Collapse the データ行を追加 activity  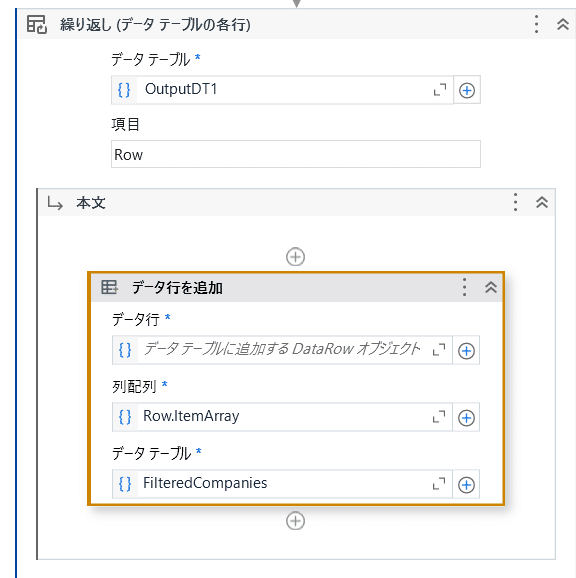point(491,287)
